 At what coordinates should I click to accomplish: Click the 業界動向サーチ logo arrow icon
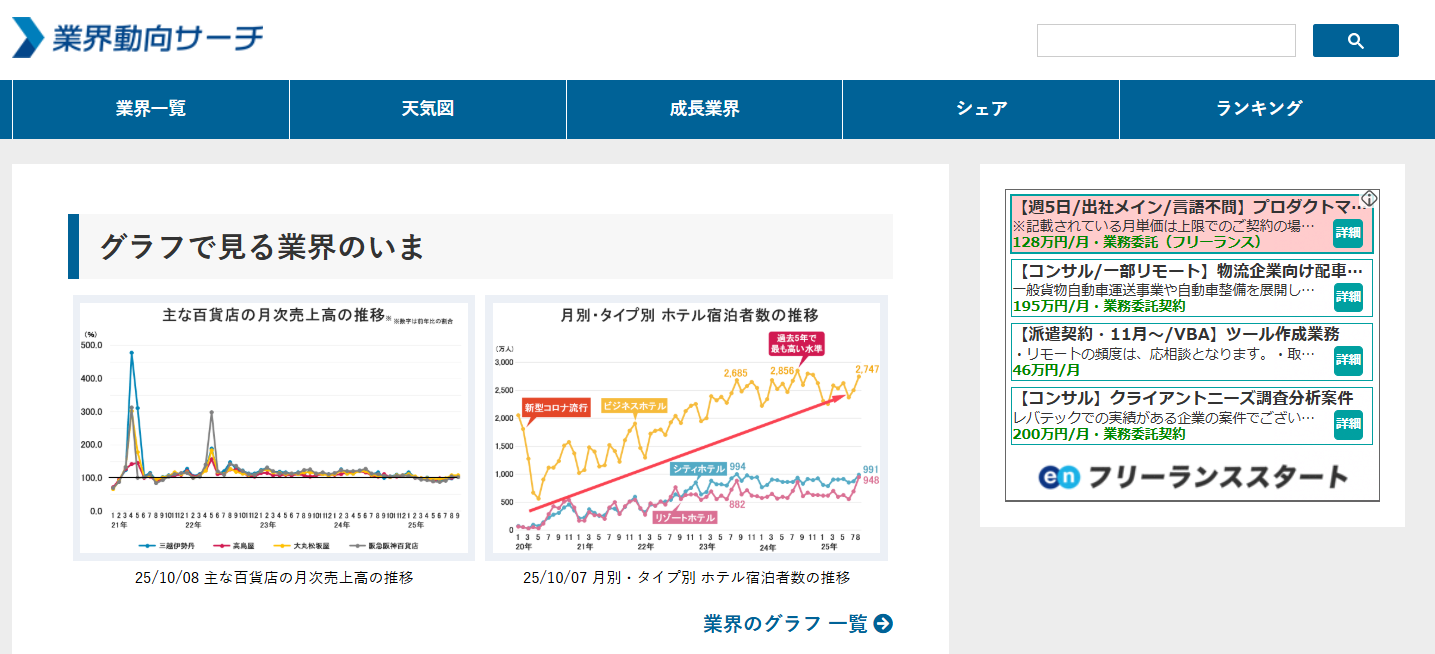tap(30, 38)
